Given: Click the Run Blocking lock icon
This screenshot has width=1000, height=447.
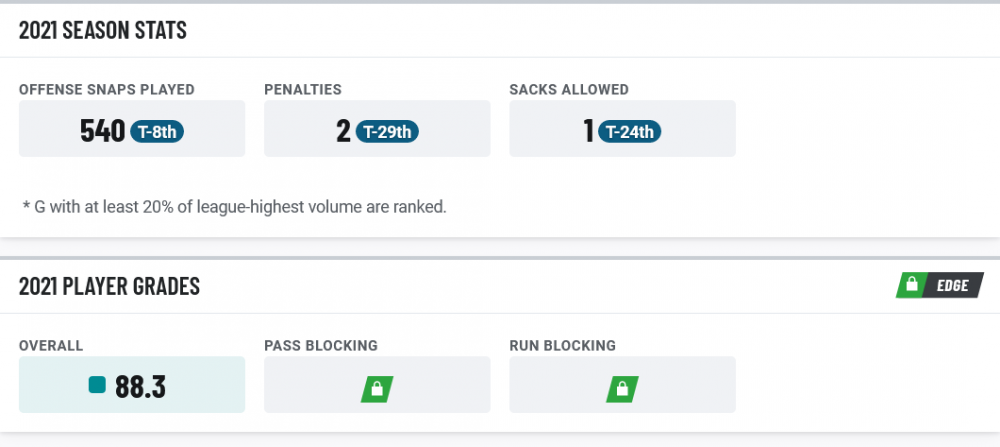Looking at the screenshot, I should (622, 389).
